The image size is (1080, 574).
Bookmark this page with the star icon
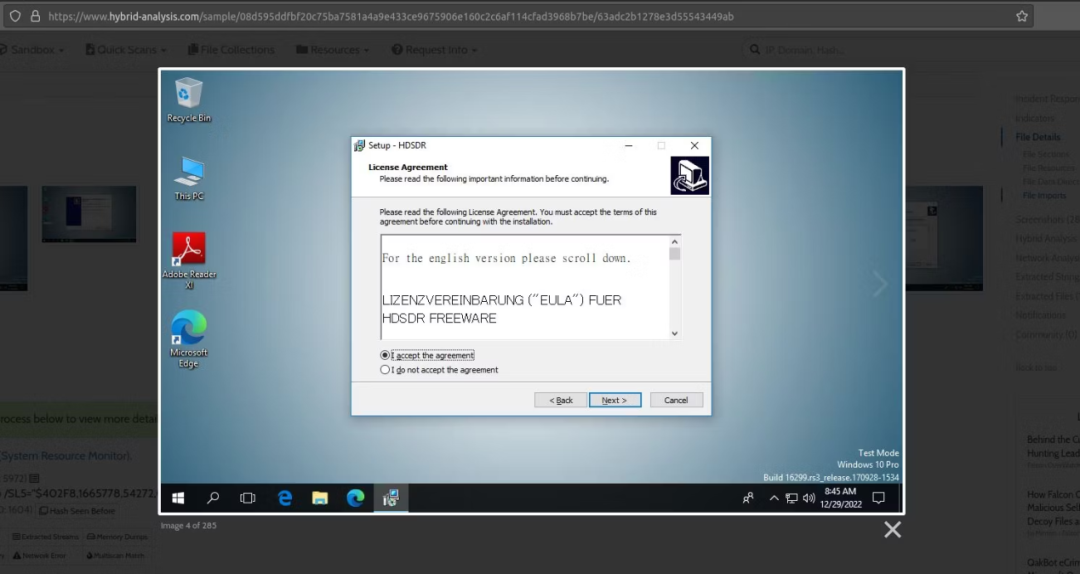tap(1021, 16)
